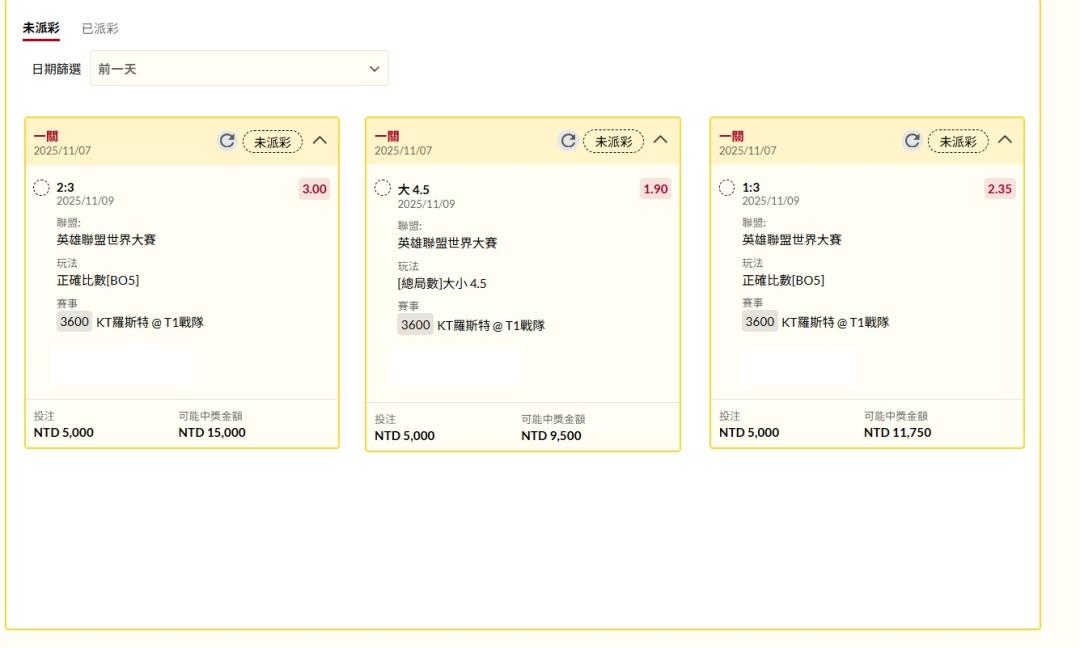The height and width of the screenshot is (648, 1080).
Task: Select the radio circle beside 1:3
Action: [x=727, y=188]
